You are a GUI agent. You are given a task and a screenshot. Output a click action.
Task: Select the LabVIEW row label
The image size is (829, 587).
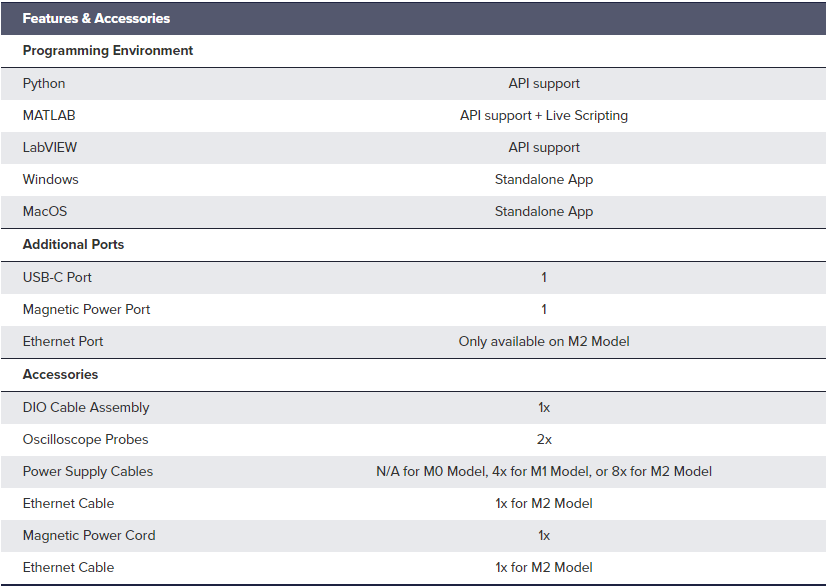(x=50, y=148)
